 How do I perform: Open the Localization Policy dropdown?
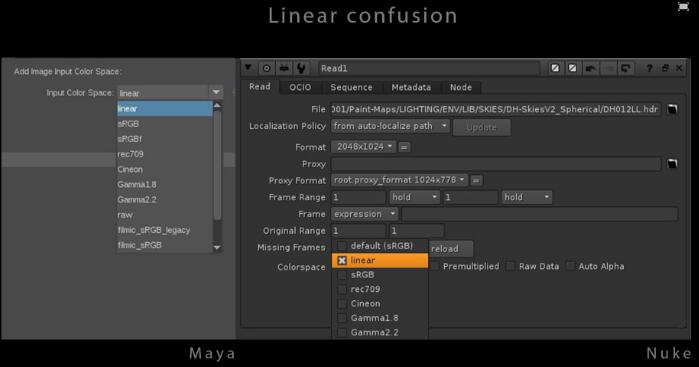pos(390,126)
